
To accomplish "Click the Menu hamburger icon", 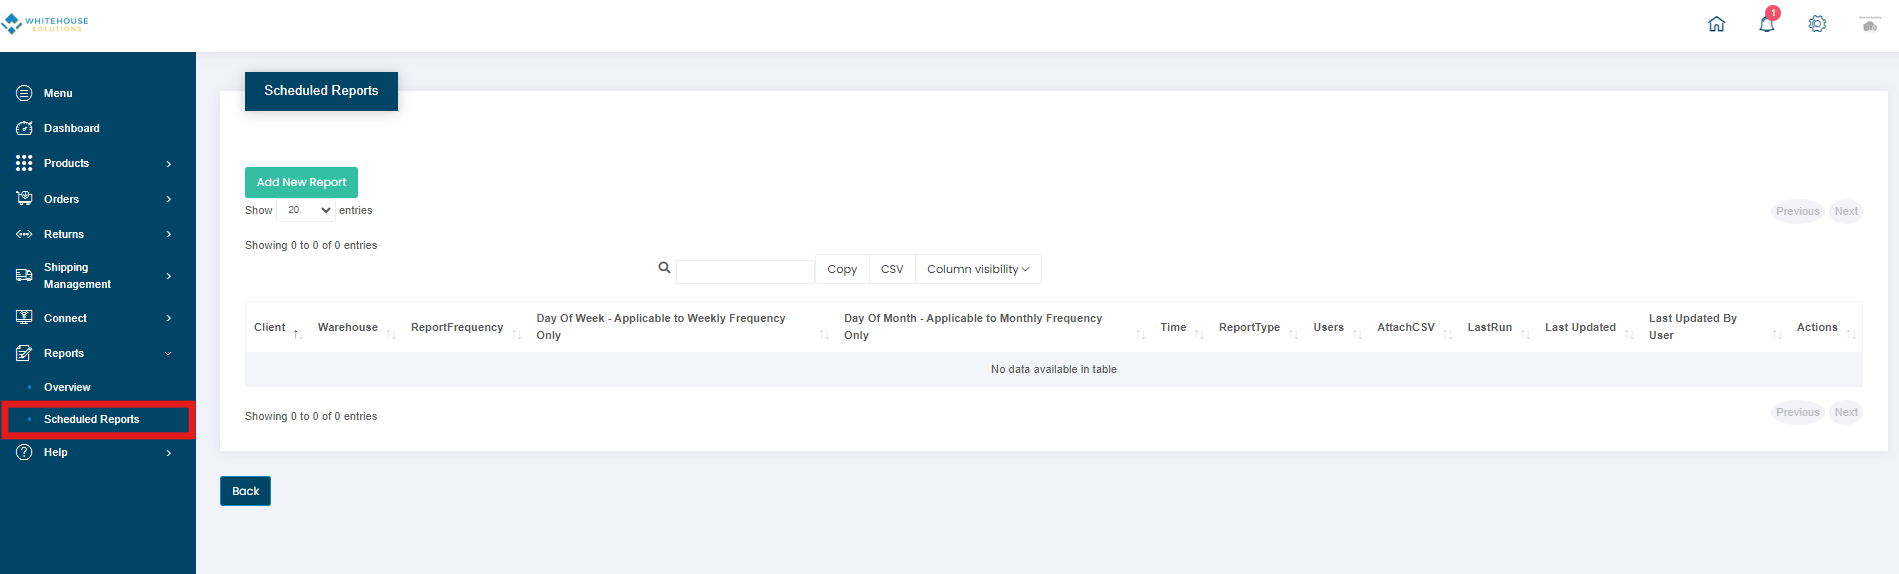I will coord(24,93).
